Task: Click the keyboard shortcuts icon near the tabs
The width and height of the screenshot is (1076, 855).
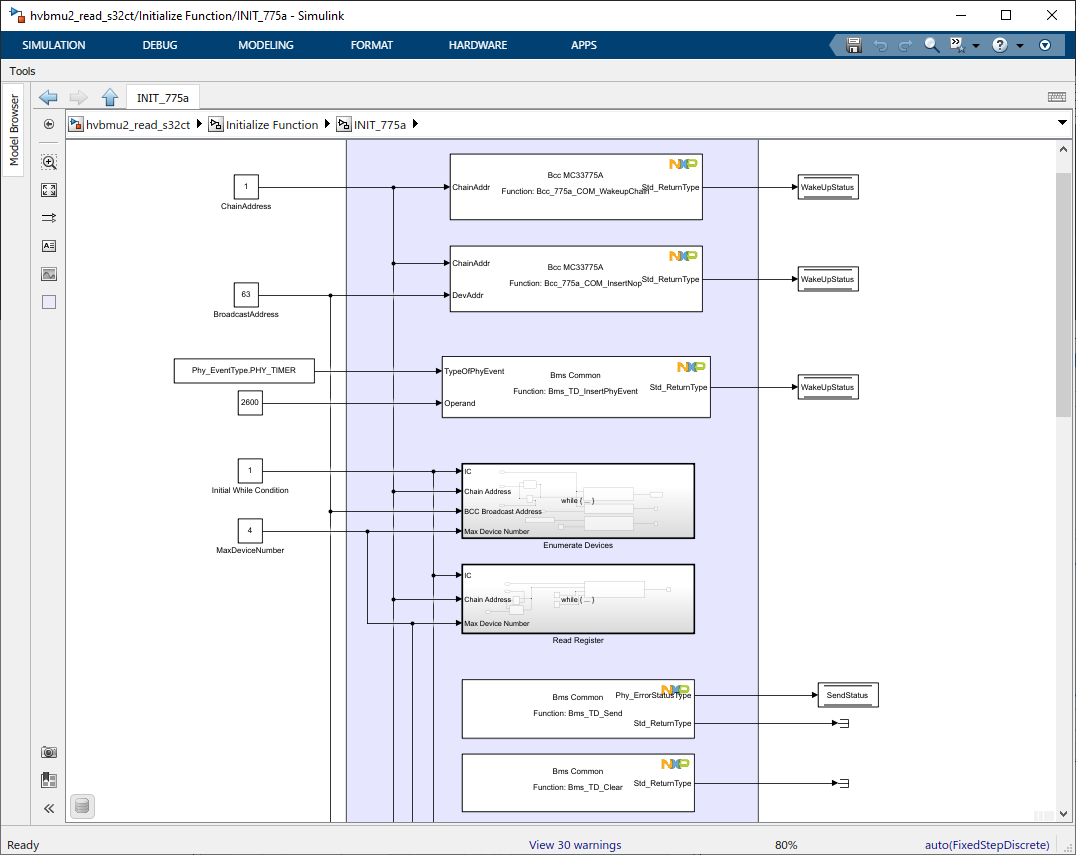Action: [x=1058, y=97]
